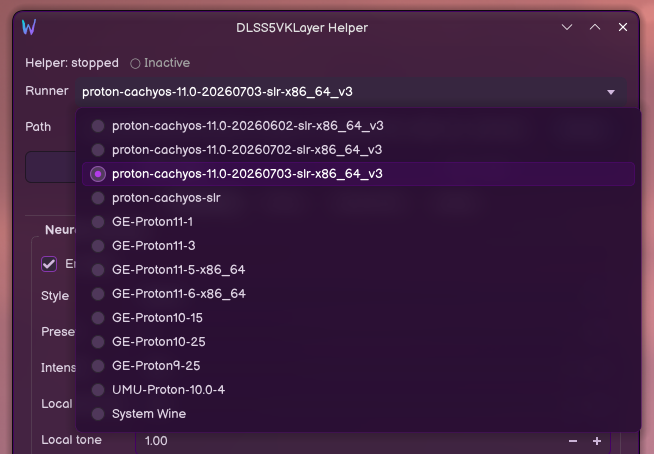Choose GE-Proton10-15 runner entry
The image size is (654, 454).
click(358, 318)
